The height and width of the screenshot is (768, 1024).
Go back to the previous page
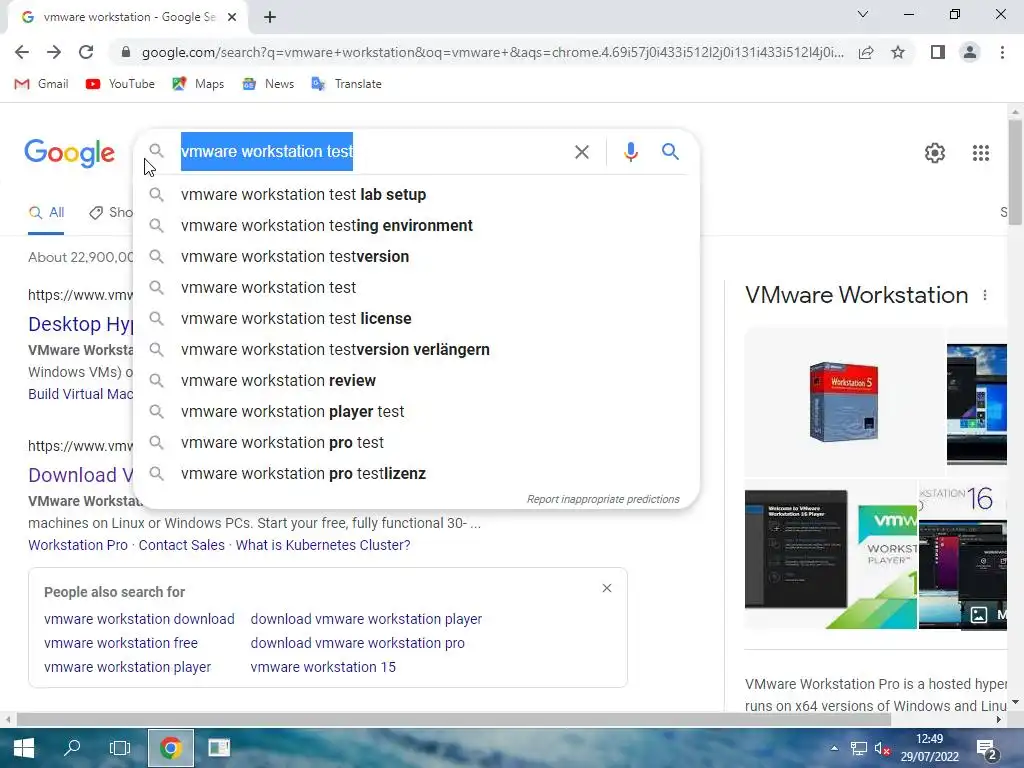(22, 52)
